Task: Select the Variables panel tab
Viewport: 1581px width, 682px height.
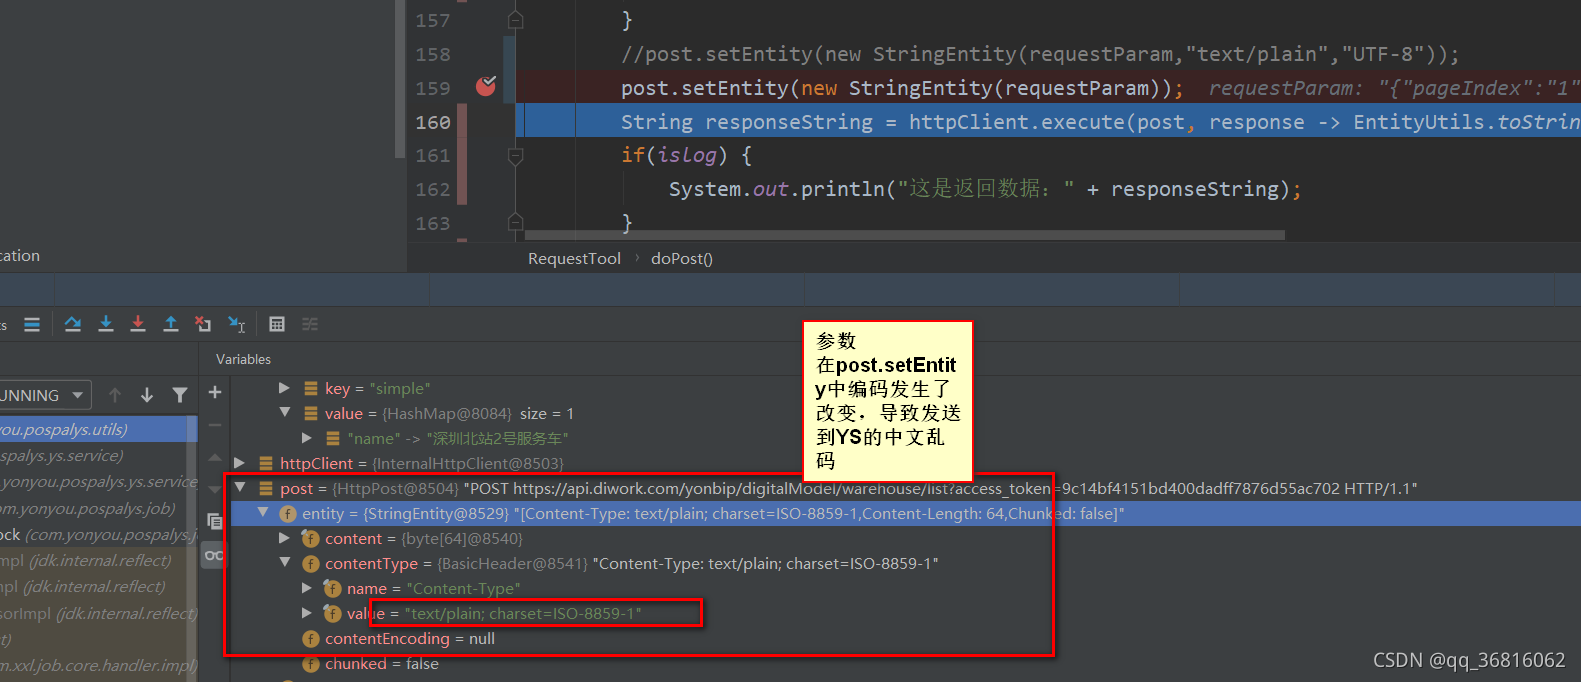Action: click(x=243, y=359)
